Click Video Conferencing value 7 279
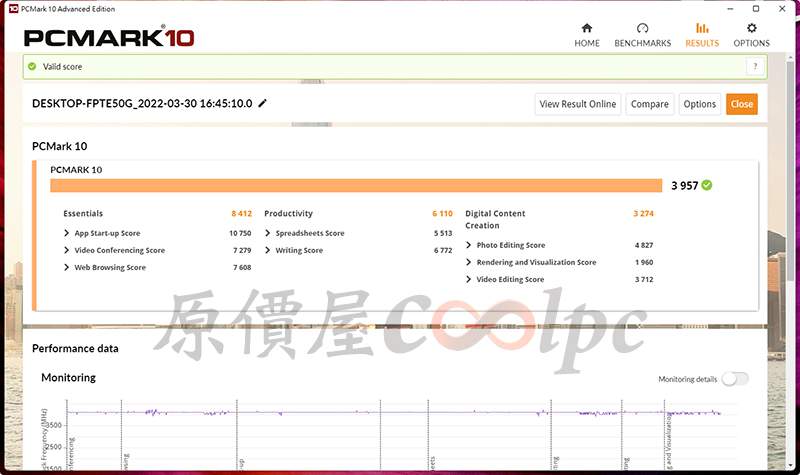Screen dimensions: 800x475 [242, 250]
